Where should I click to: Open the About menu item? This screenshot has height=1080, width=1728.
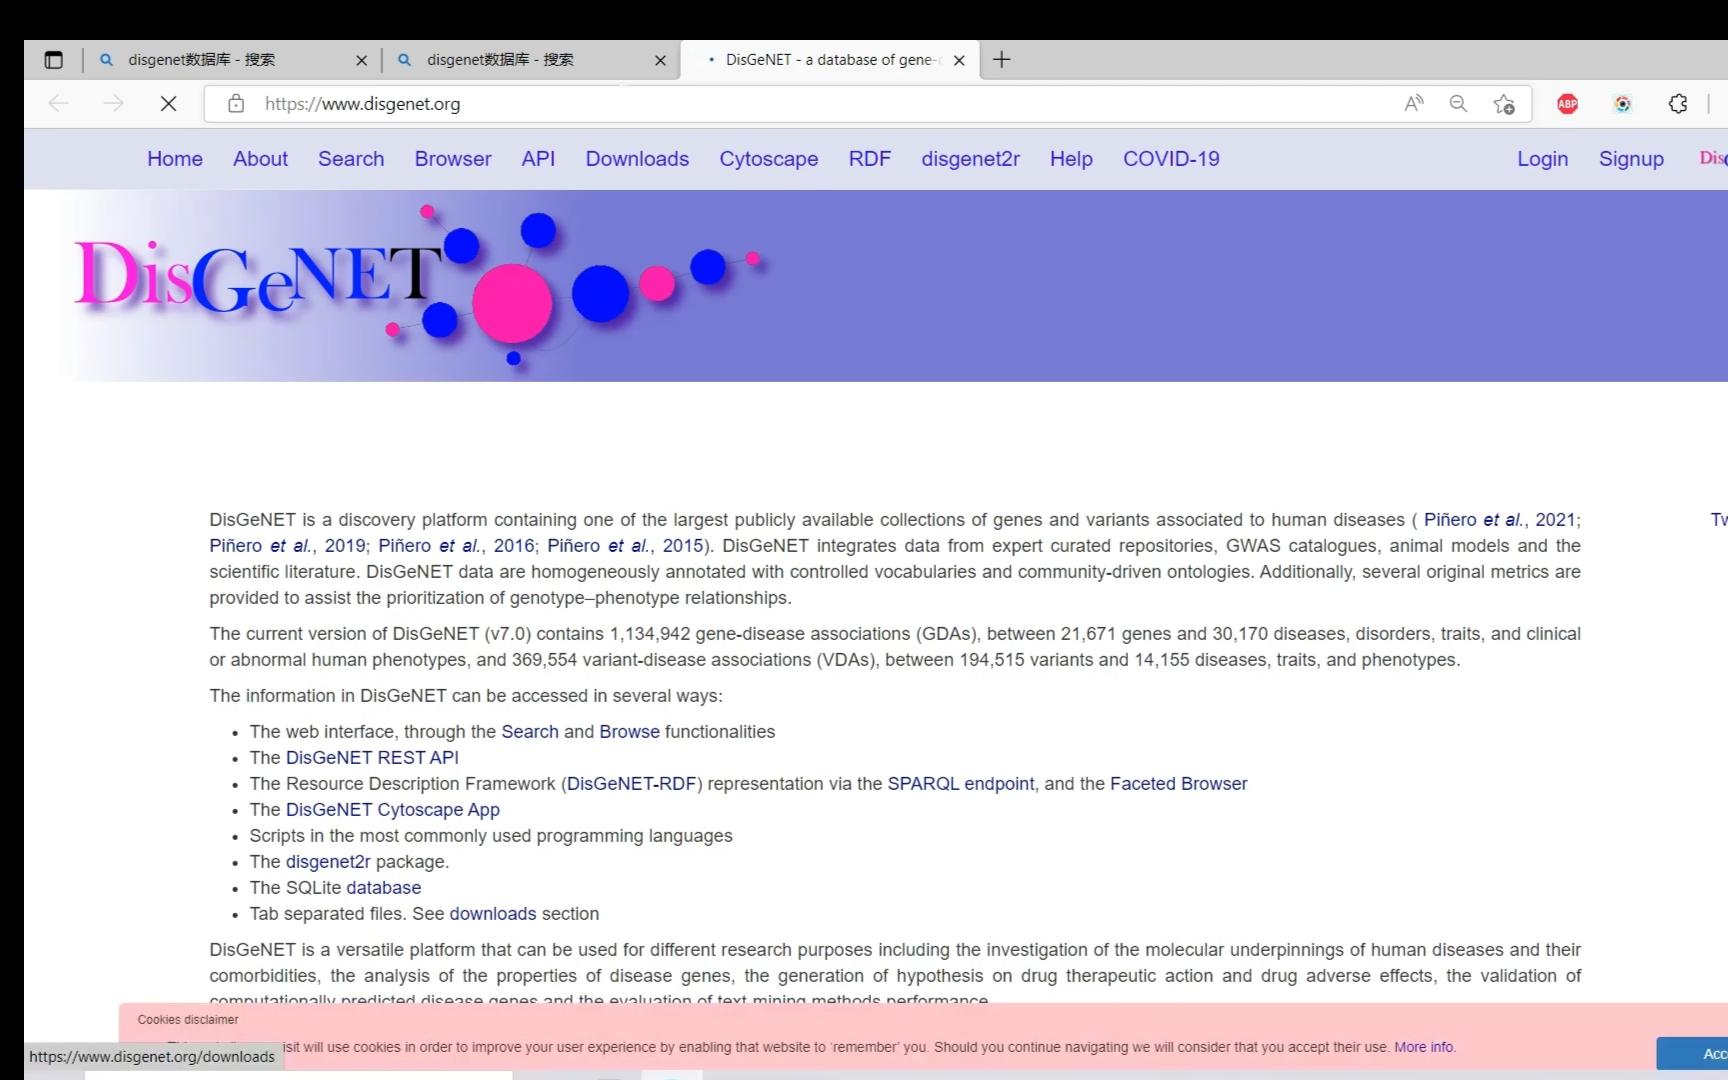point(260,159)
